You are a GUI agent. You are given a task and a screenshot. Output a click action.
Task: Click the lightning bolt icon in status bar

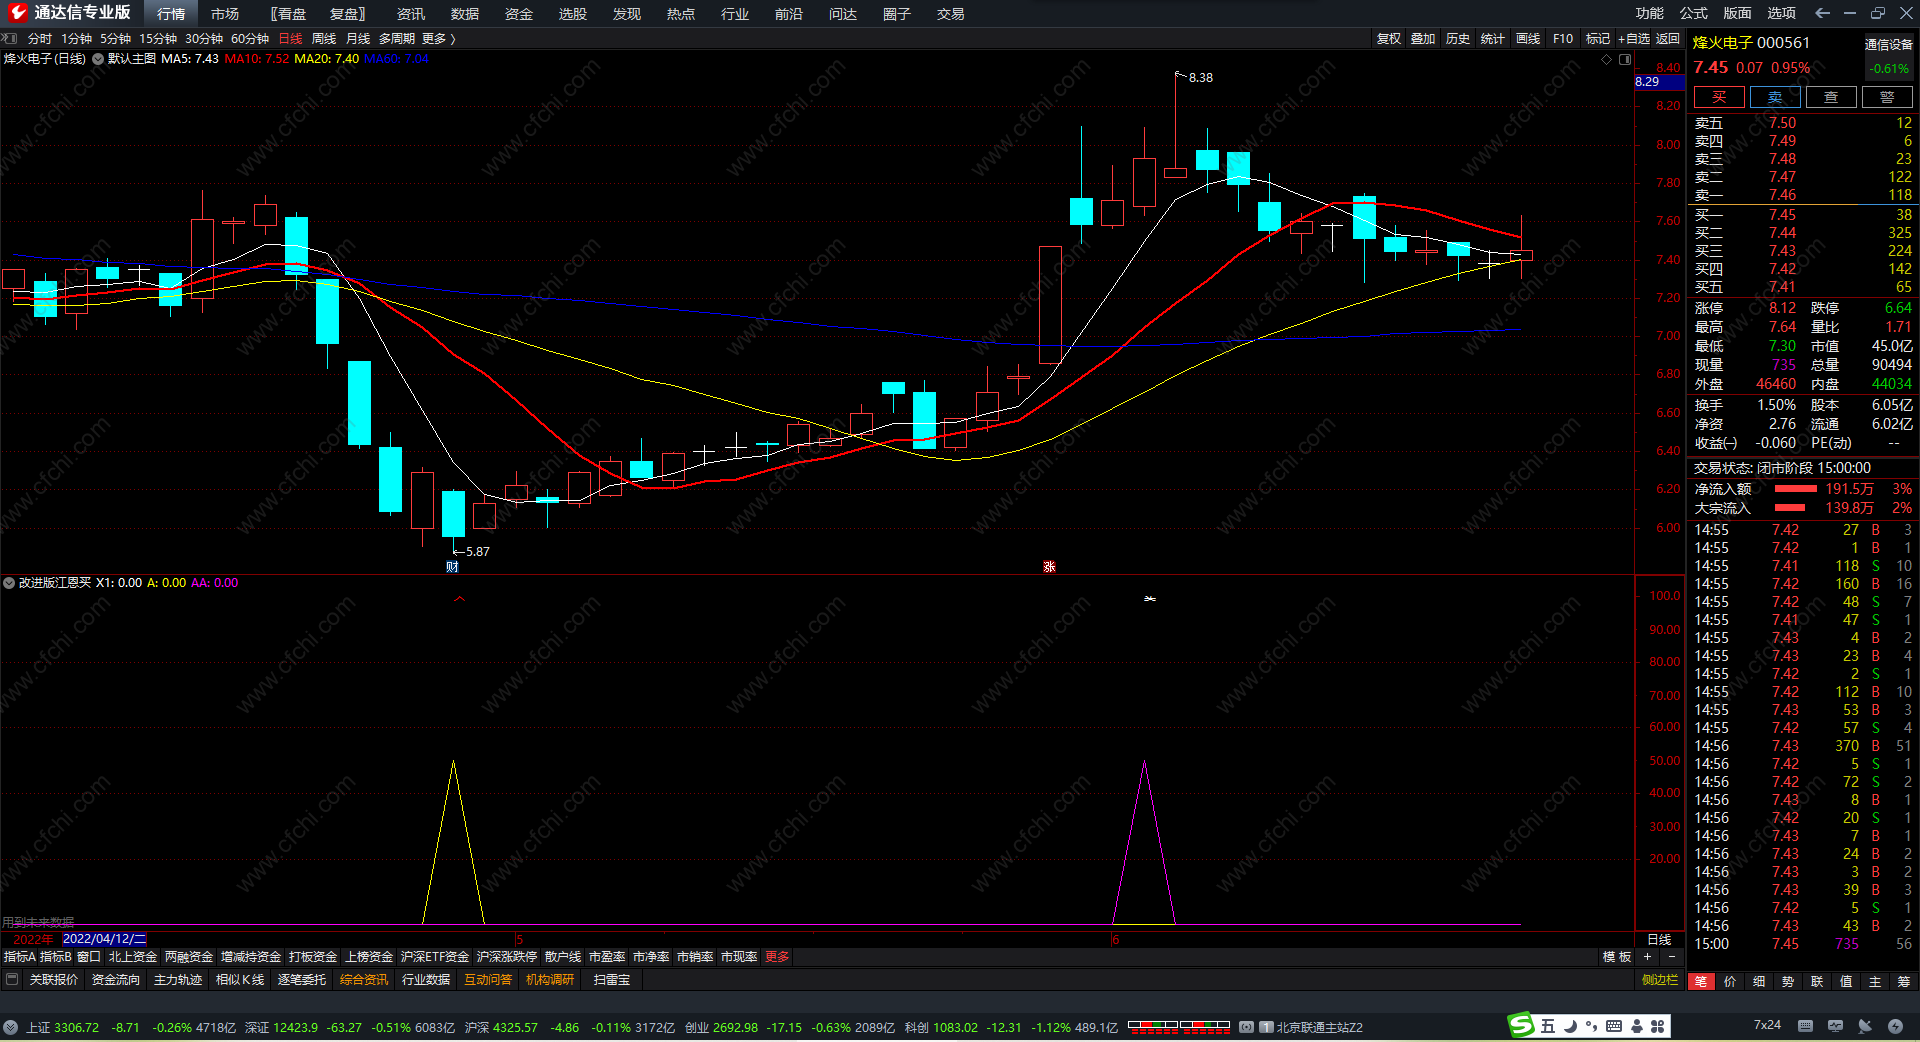click(x=1895, y=1026)
